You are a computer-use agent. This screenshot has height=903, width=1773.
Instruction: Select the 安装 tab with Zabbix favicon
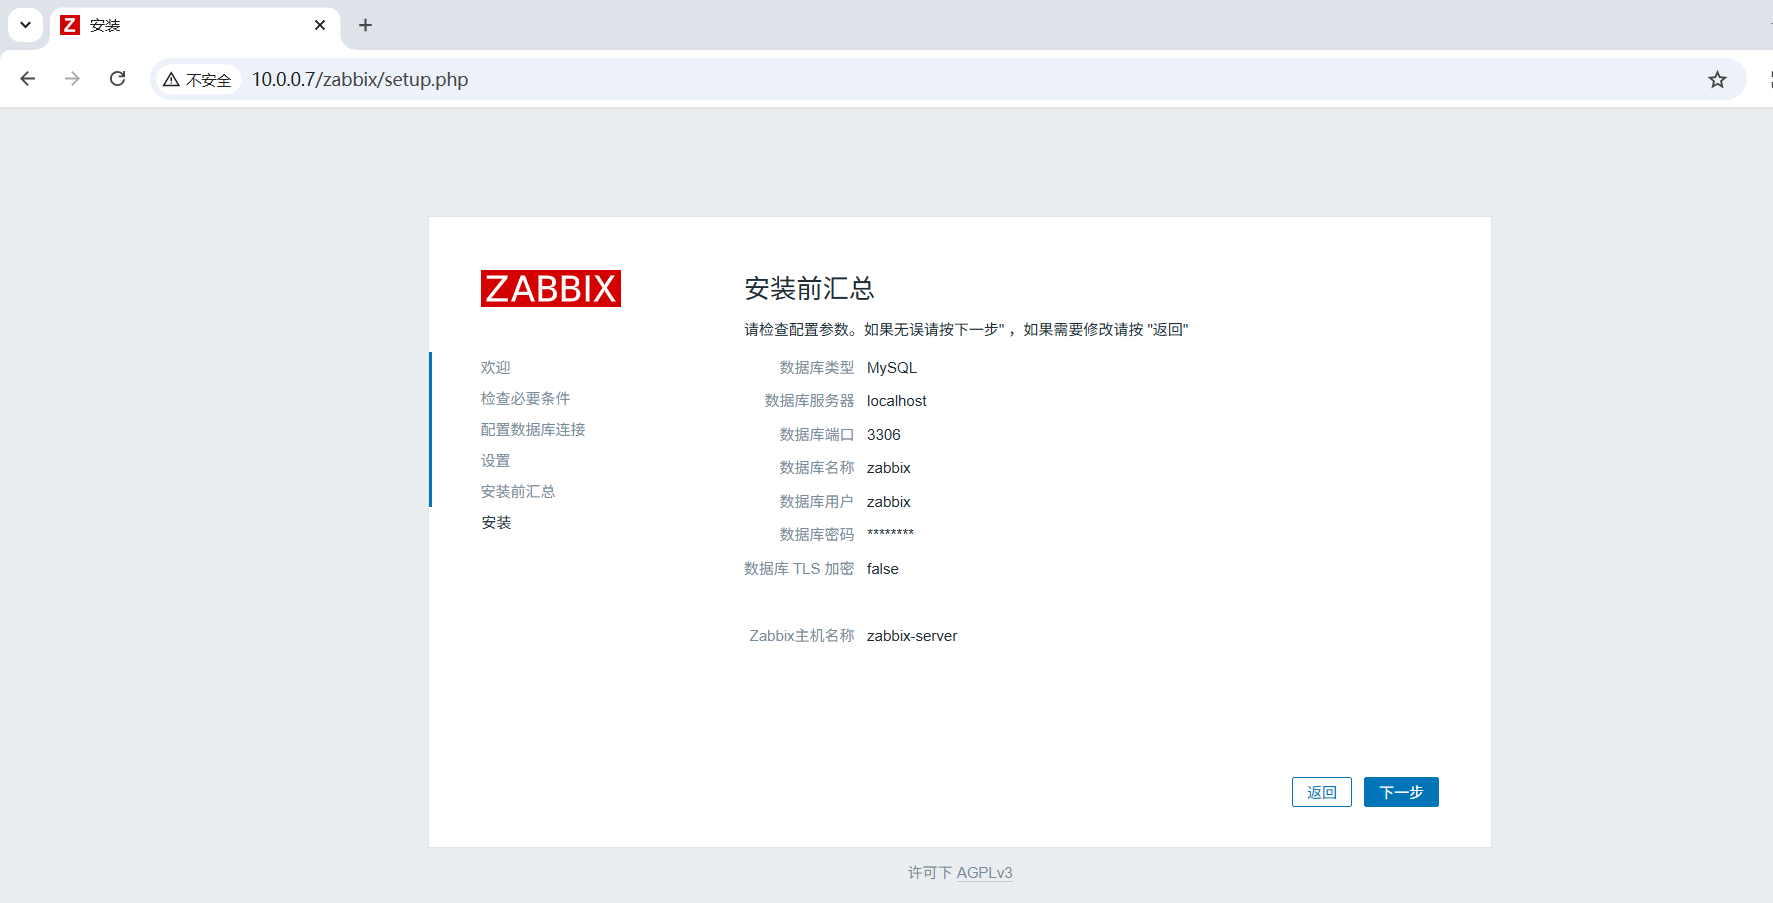[195, 25]
